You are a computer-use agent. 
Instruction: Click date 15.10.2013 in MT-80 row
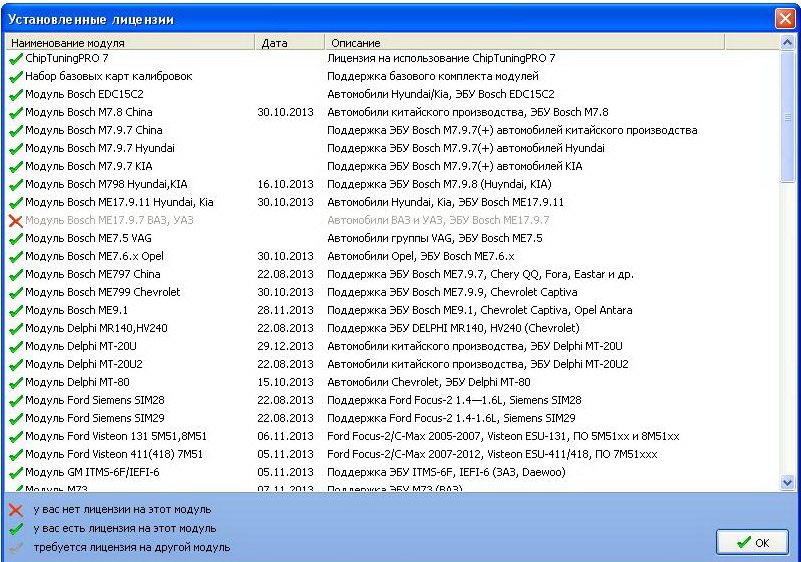coord(285,382)
